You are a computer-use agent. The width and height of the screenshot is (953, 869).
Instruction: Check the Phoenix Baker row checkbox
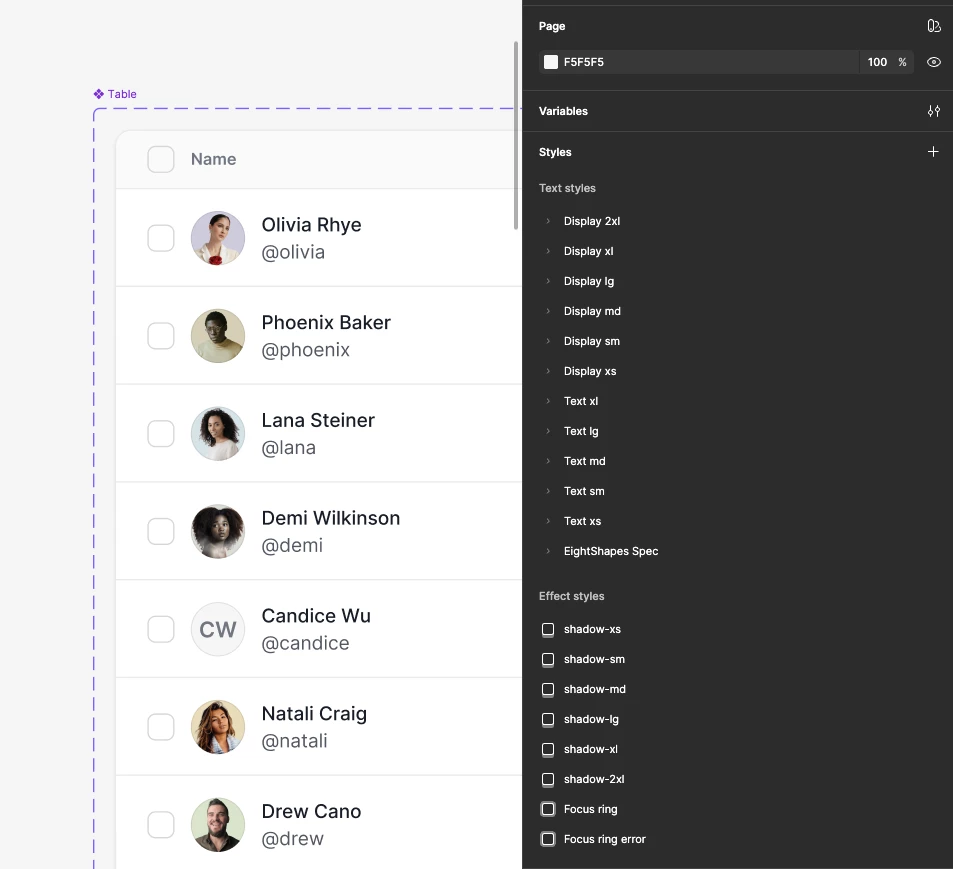click(161, 336)
